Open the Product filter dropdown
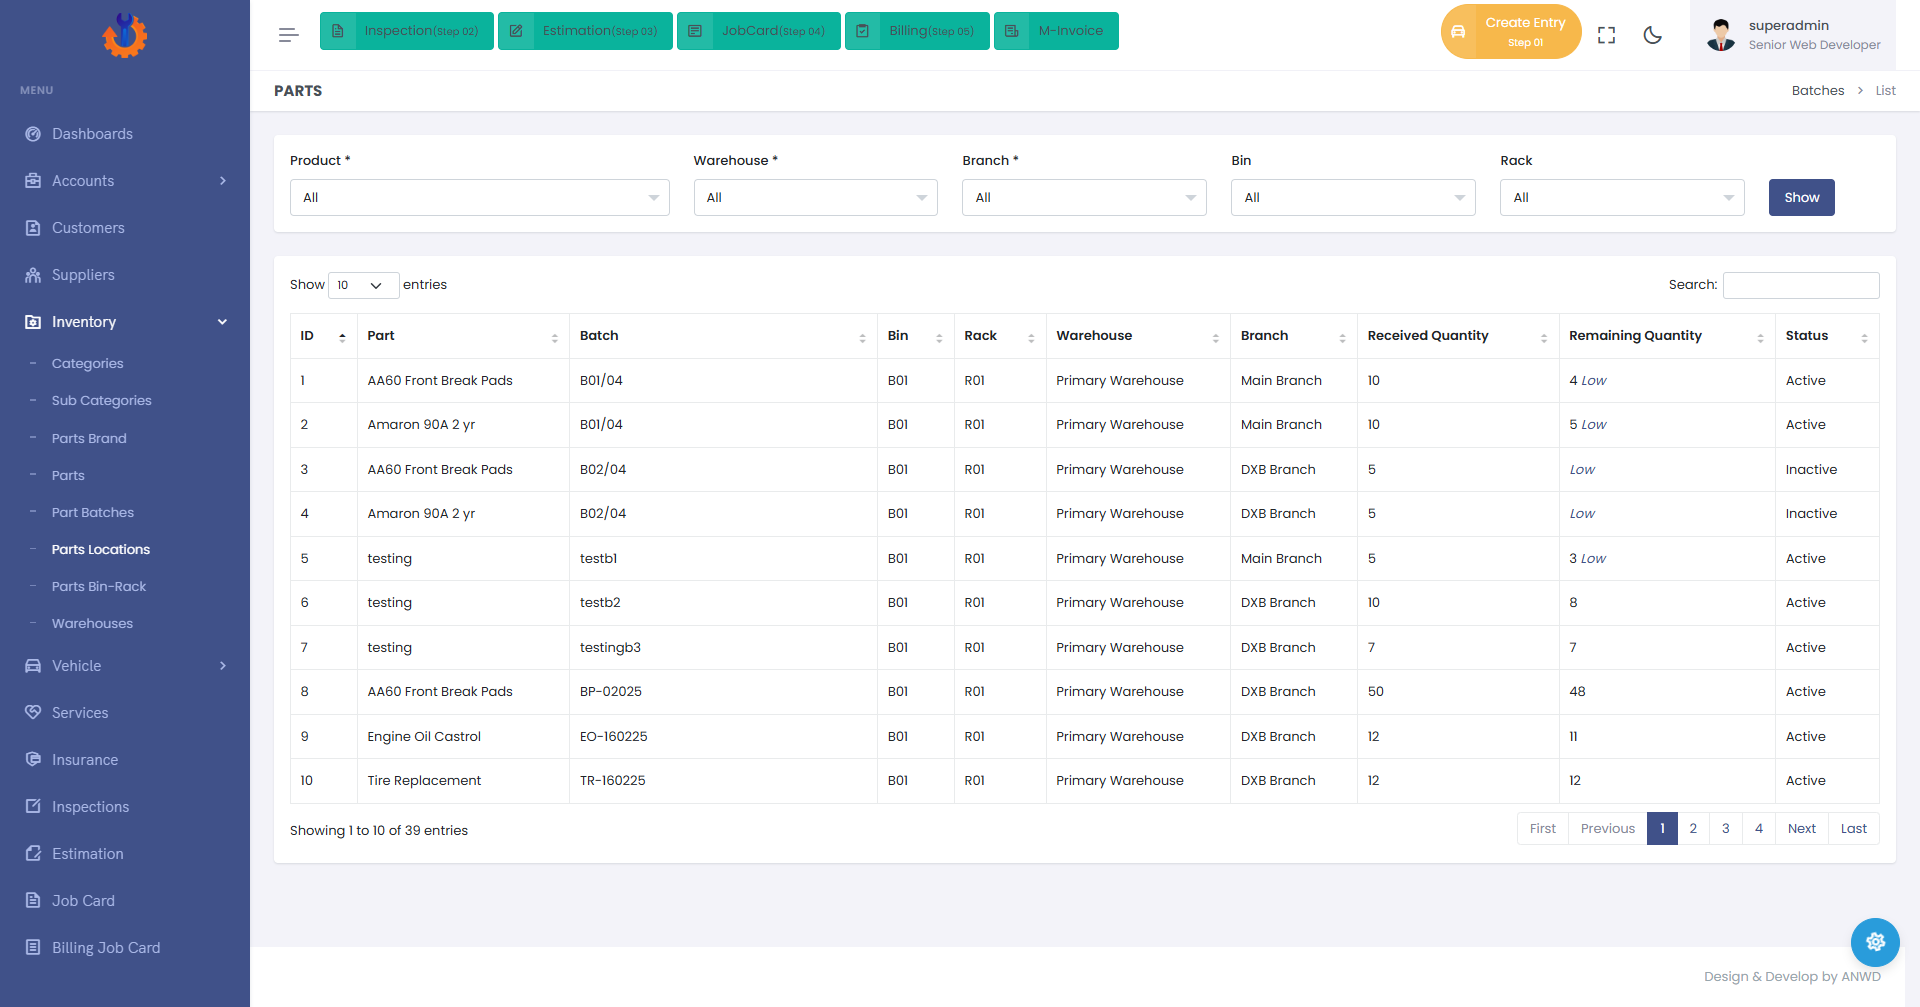The height and width of the screenshot is (1007, 1920). [479, 198]
